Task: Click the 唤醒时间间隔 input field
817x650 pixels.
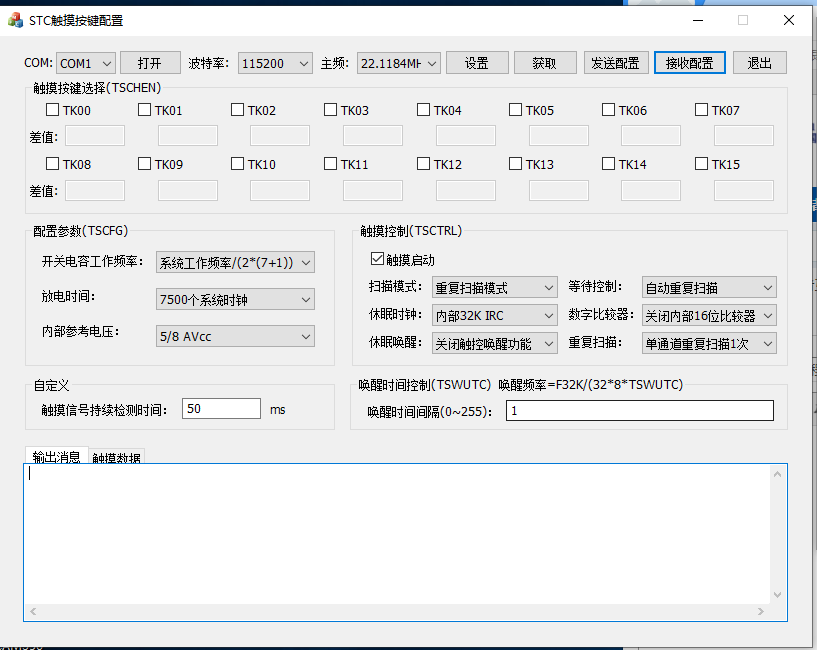Action: coord(639,411)
